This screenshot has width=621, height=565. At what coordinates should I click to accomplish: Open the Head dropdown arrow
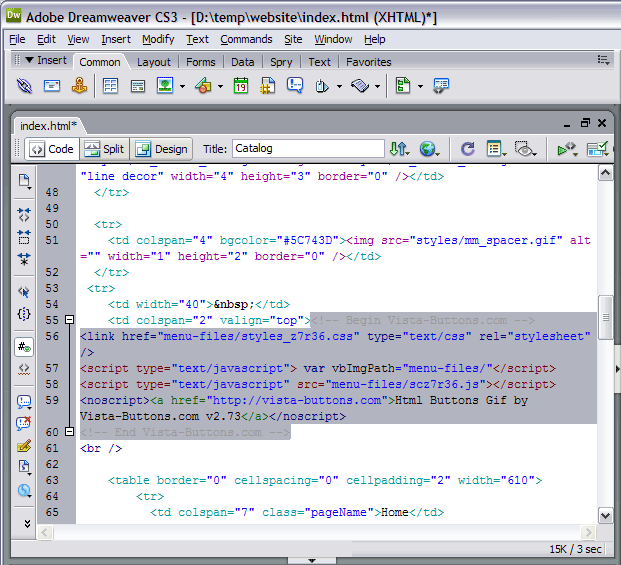coord(339,86)
